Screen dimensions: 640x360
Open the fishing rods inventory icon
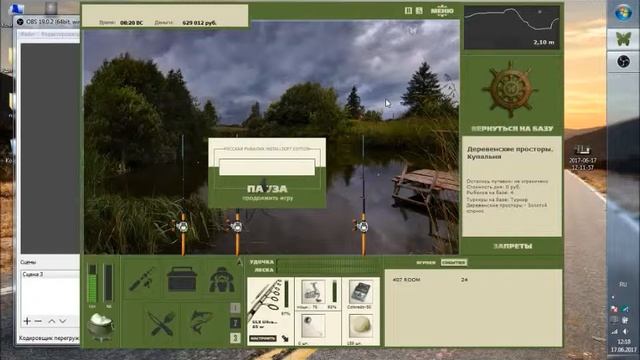[142, 280]
